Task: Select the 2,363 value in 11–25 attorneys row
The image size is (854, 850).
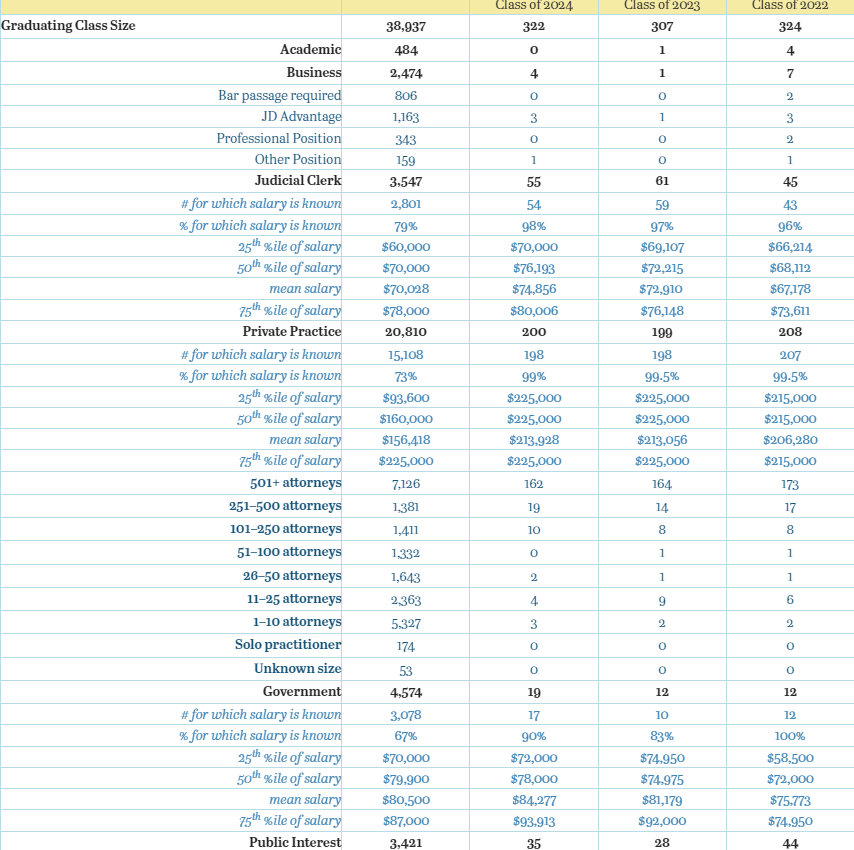Action: click(406, 601)
